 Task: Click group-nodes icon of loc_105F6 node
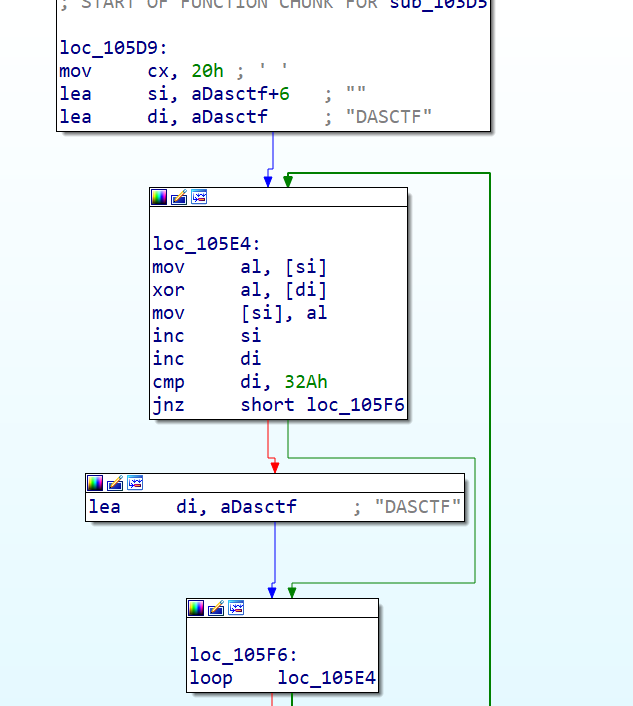tap(236, 608)
